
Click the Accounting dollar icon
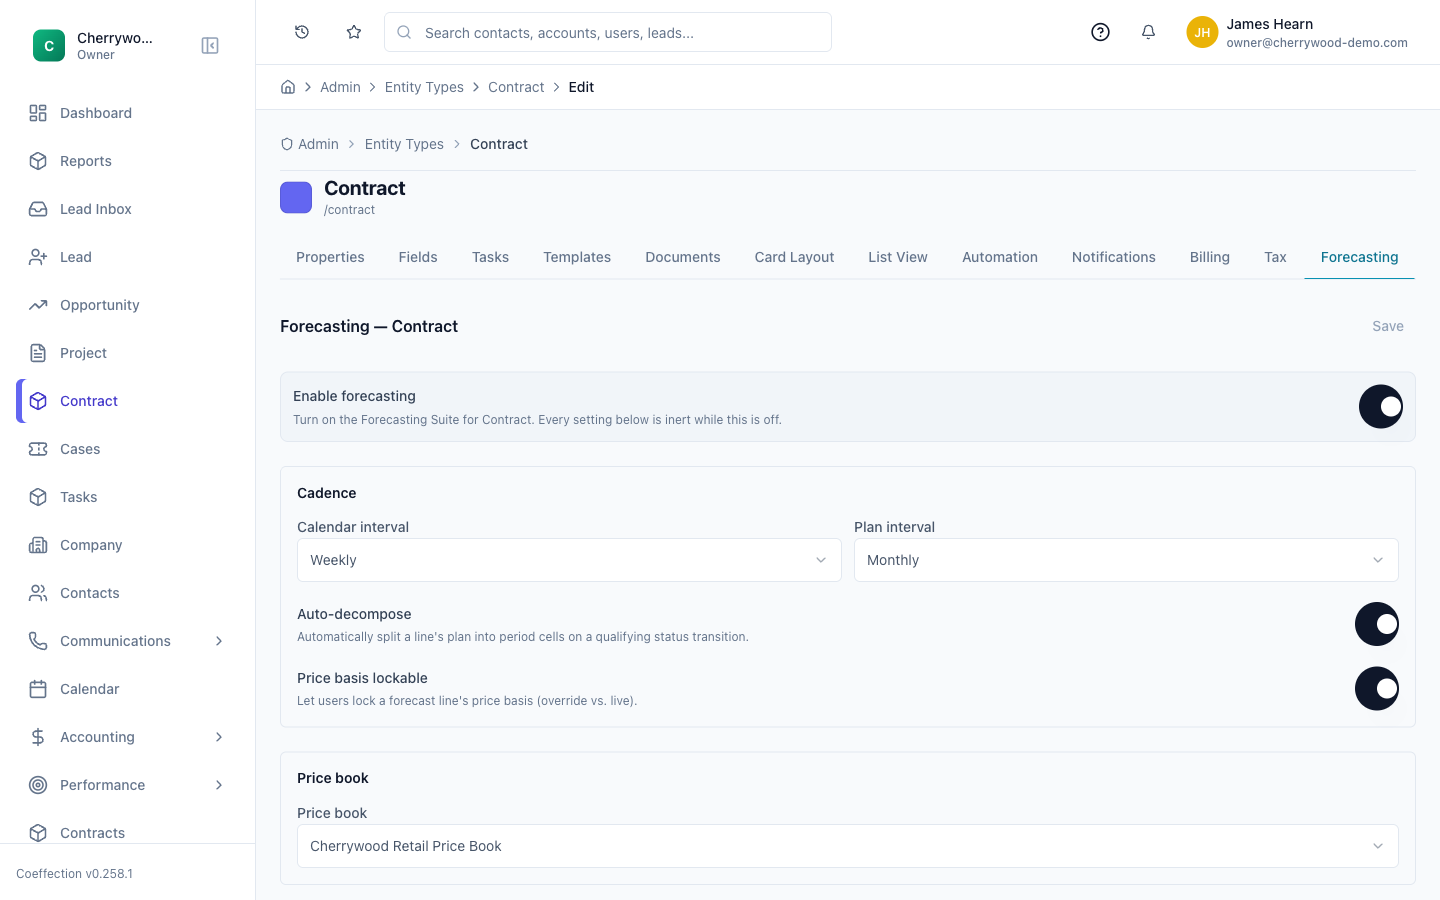click(38, 737)
